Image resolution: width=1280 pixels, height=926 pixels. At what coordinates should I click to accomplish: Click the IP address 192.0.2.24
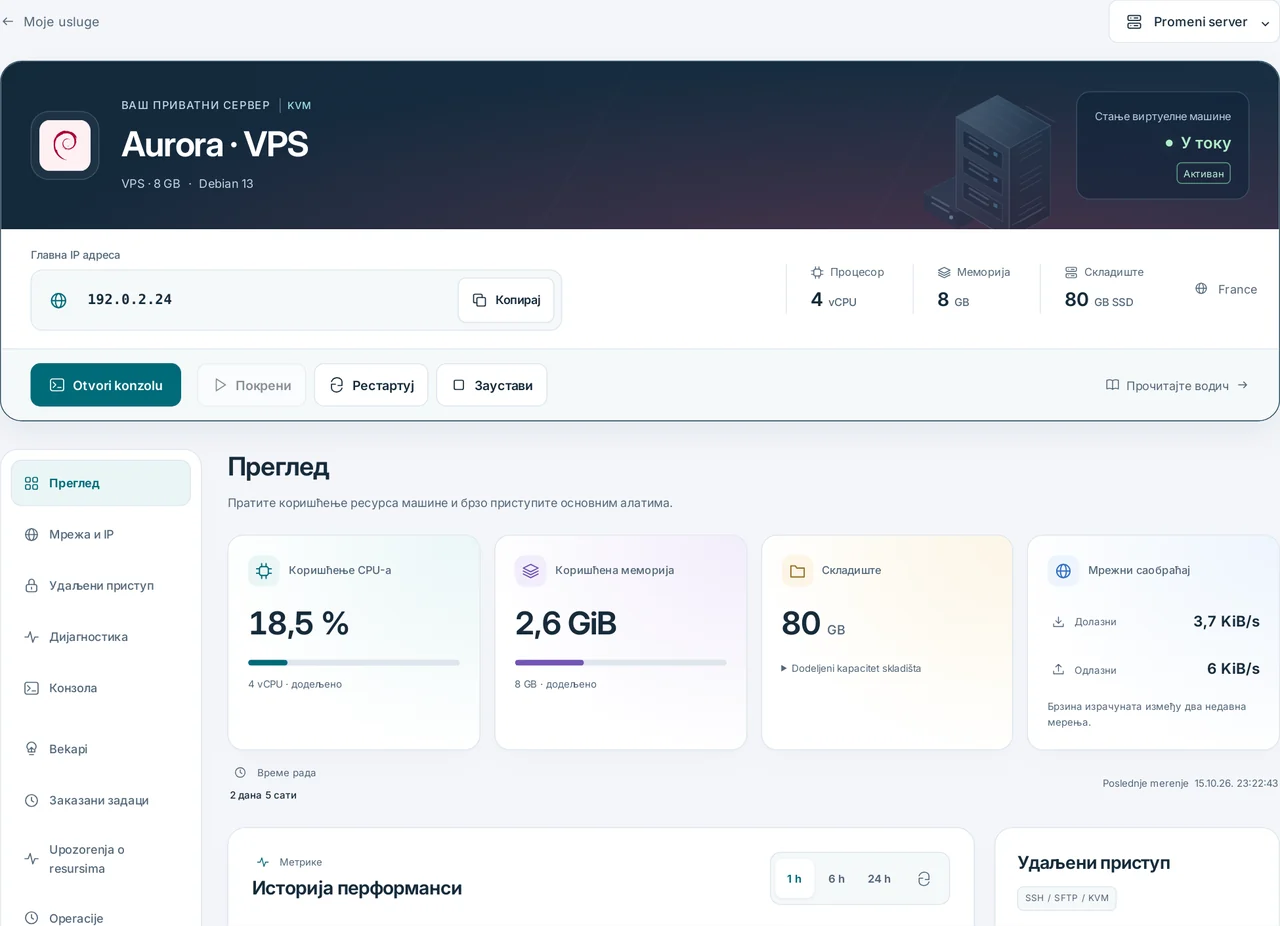pyautogui.click(x=130, y=299)
